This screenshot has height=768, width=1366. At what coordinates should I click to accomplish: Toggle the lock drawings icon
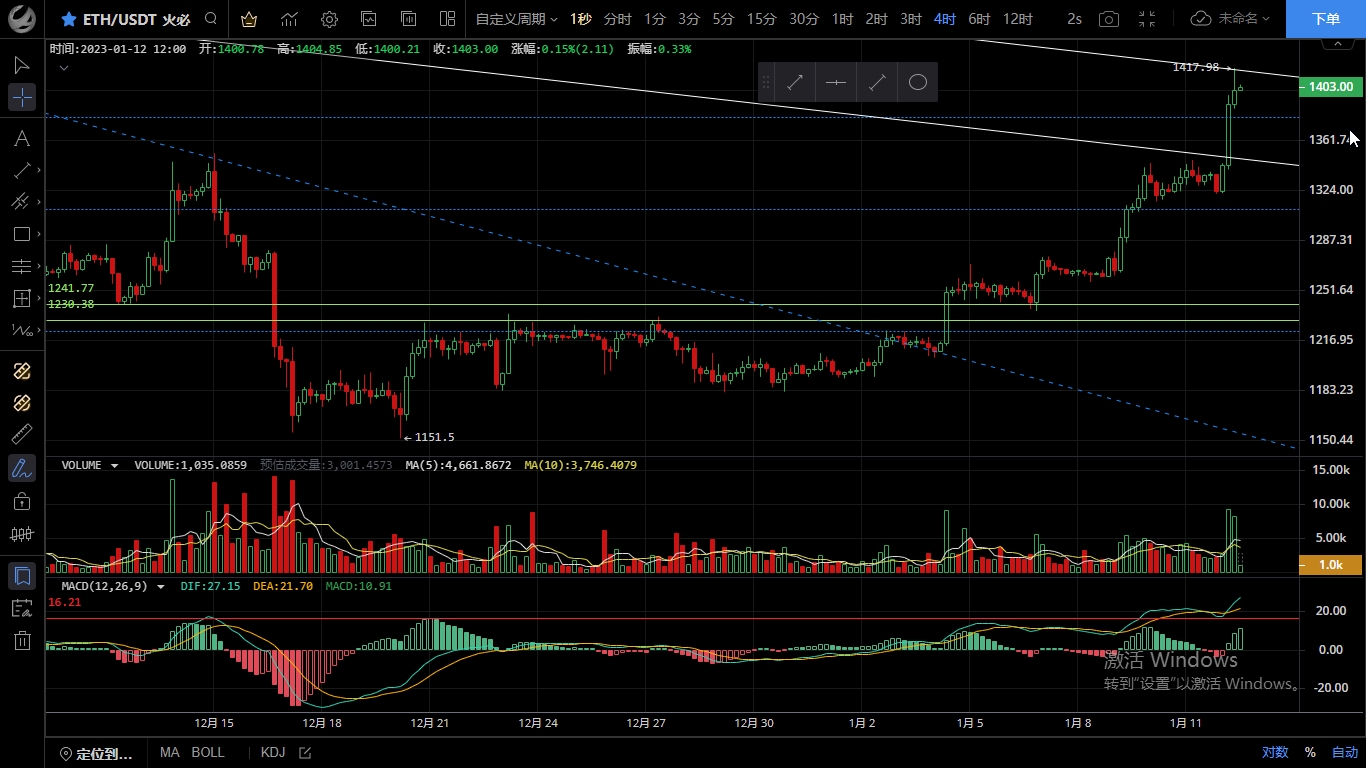[22, 500]
